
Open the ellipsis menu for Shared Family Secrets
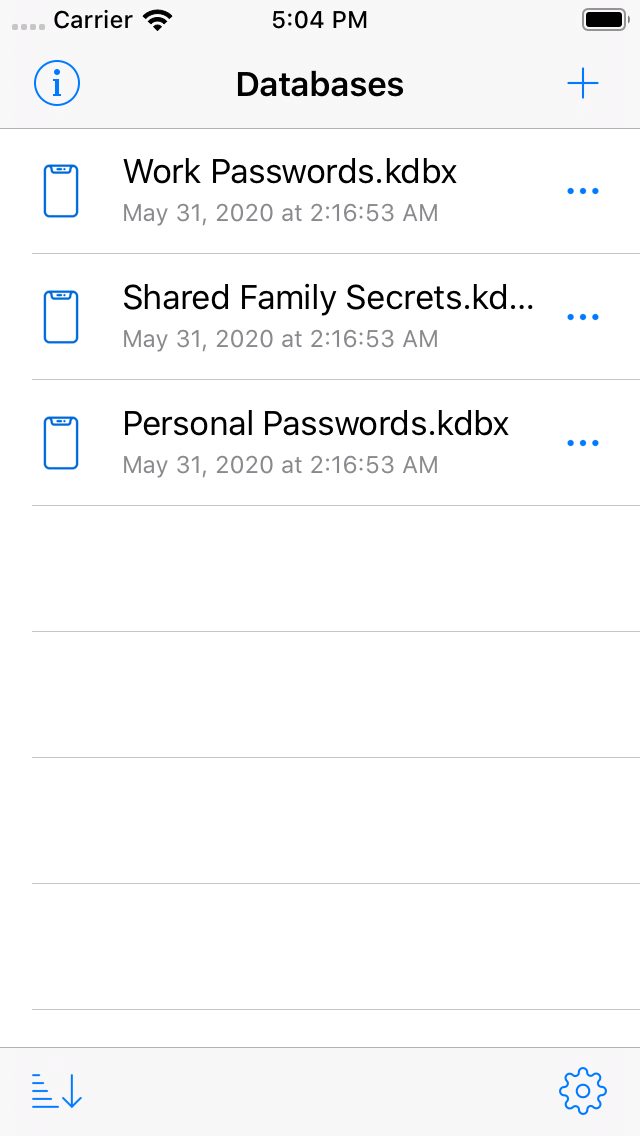(583, 315)
